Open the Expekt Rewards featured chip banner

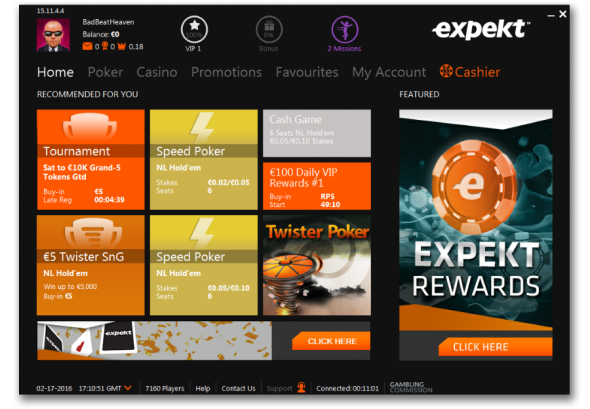point(476,220)
